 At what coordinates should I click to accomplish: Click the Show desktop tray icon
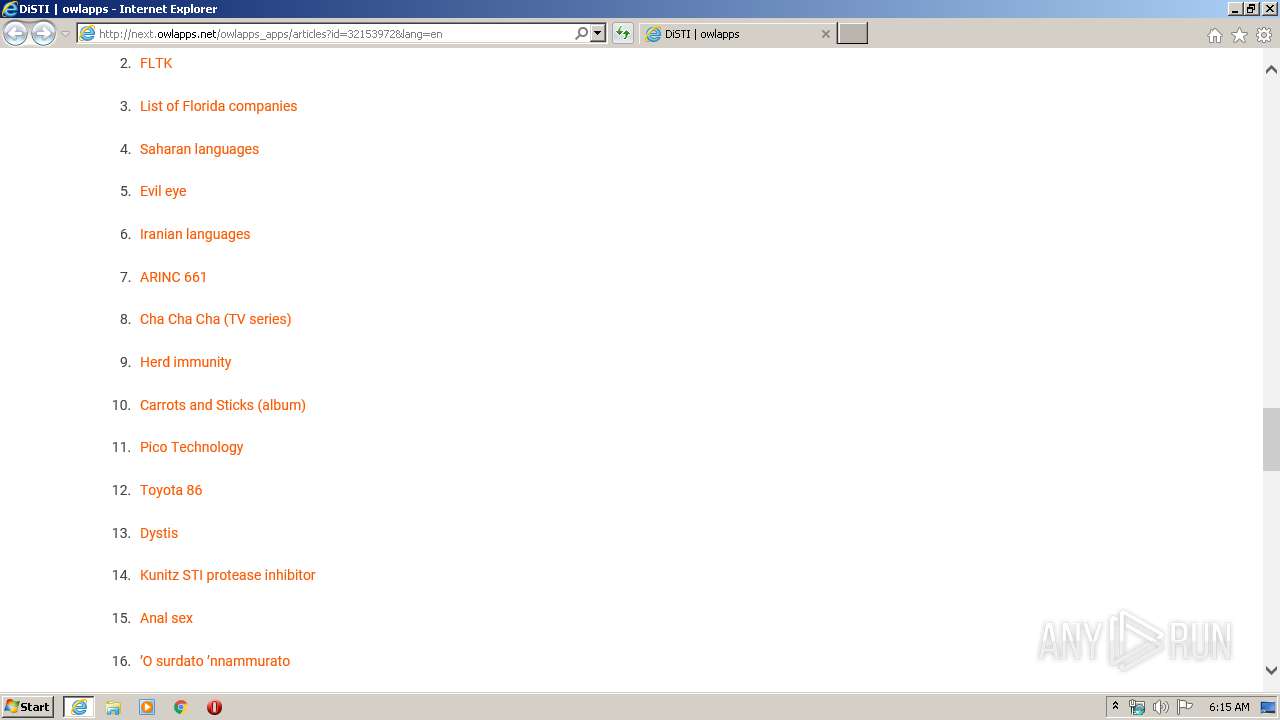pos(1269,707)
